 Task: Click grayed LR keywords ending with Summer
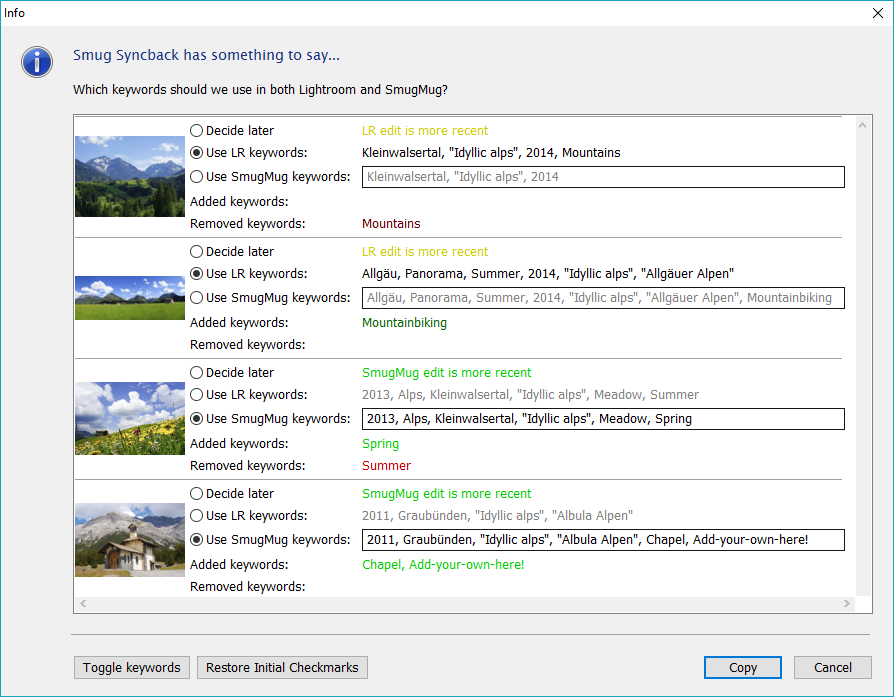530,395
